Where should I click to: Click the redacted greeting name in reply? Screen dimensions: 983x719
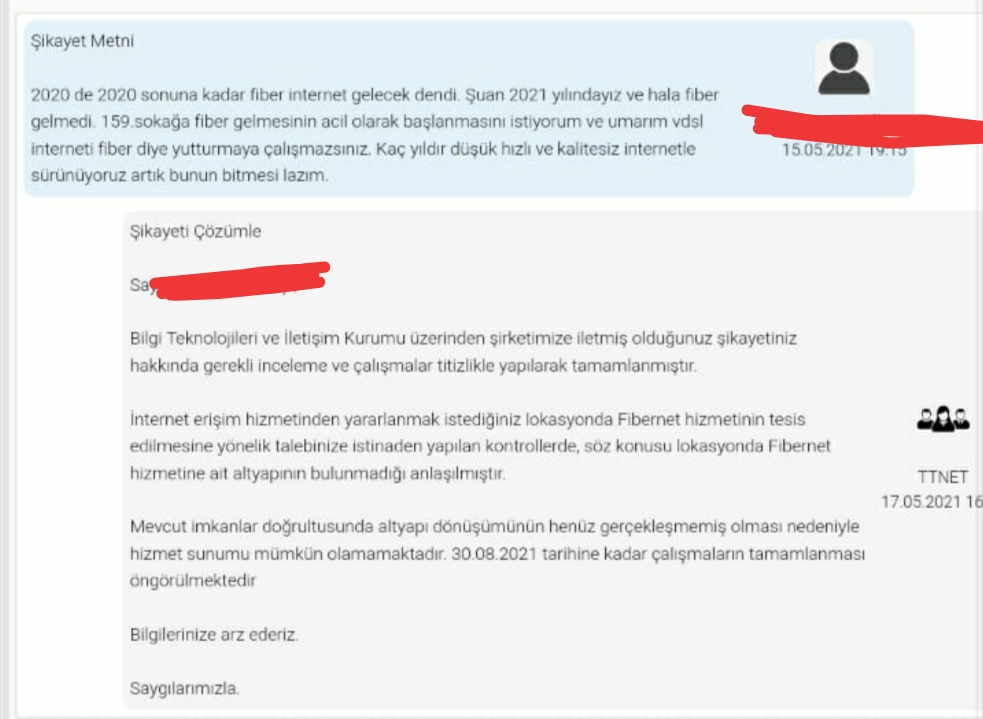tap(238, 281)
